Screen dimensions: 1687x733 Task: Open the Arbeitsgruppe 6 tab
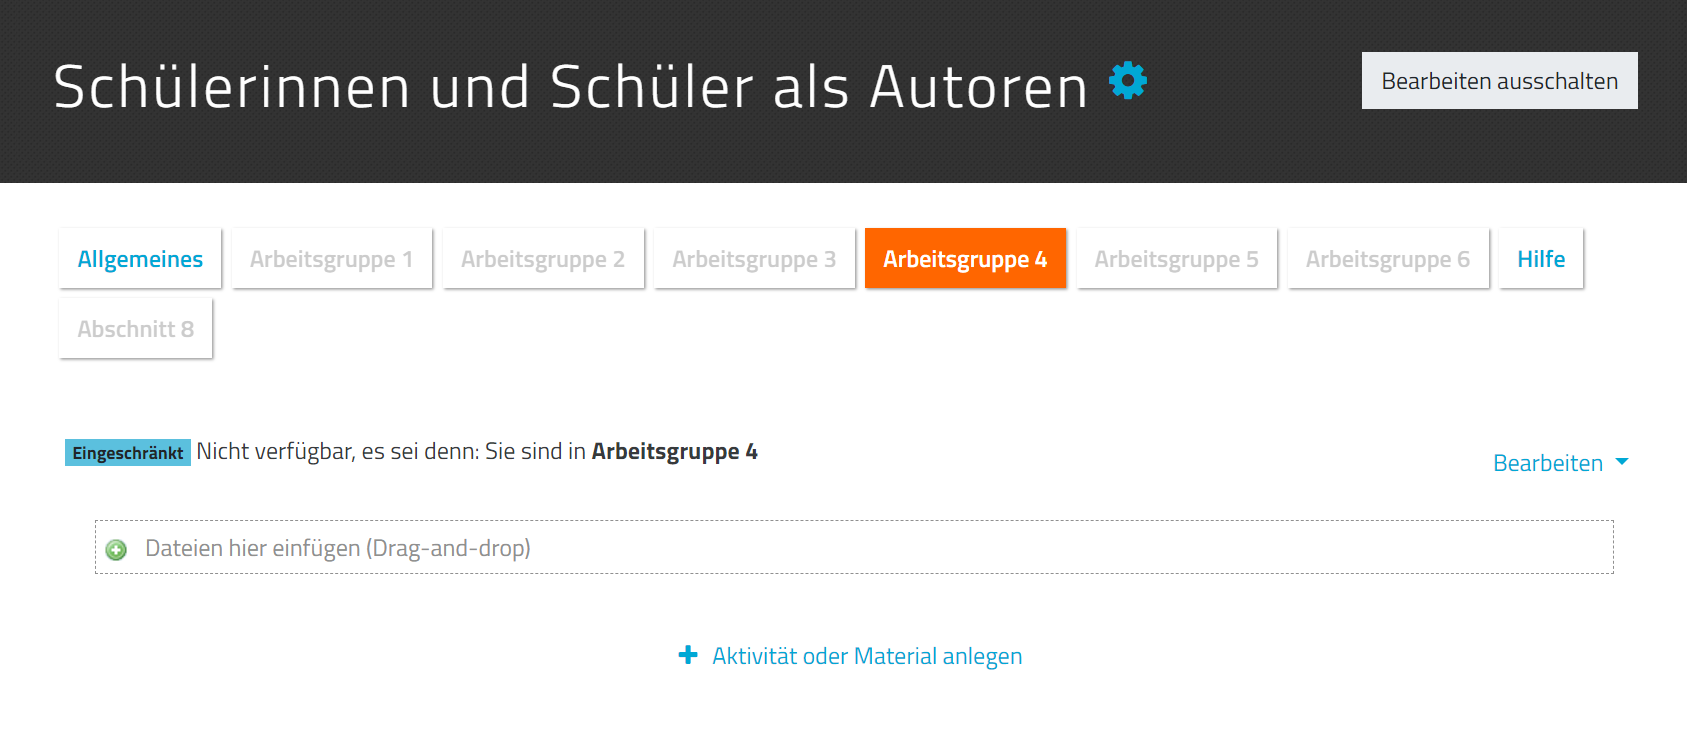pos(1388,259)
